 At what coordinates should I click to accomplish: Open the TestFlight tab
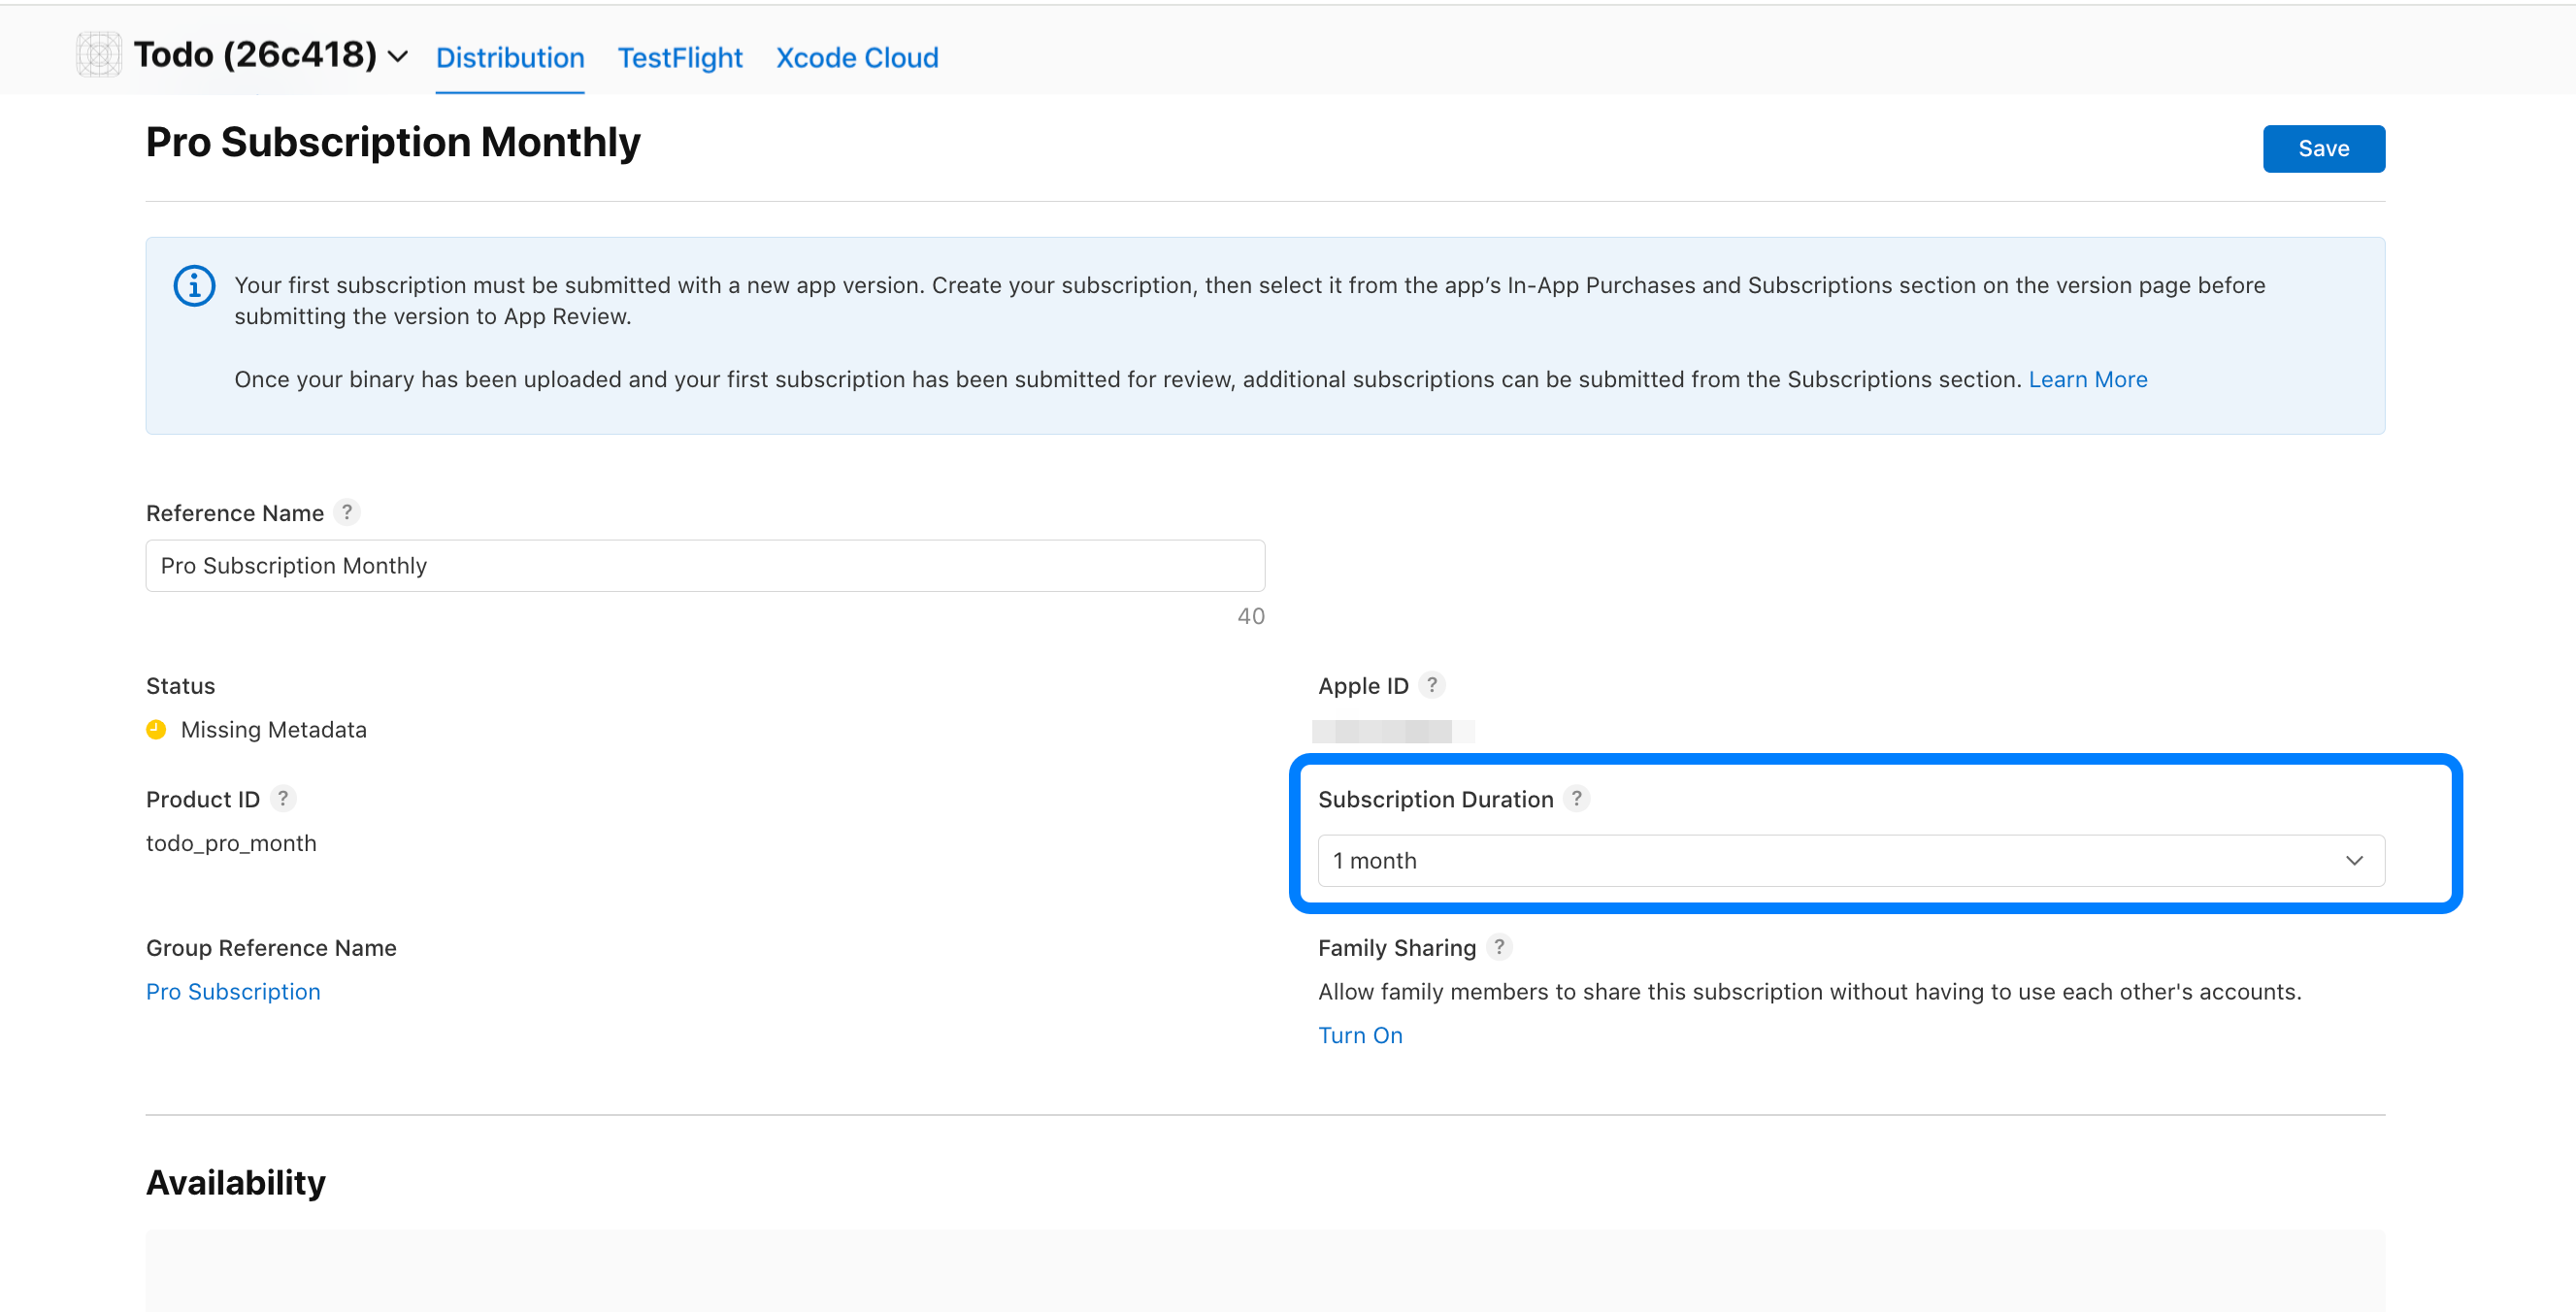pyautogui.click(x=680, y=58)
